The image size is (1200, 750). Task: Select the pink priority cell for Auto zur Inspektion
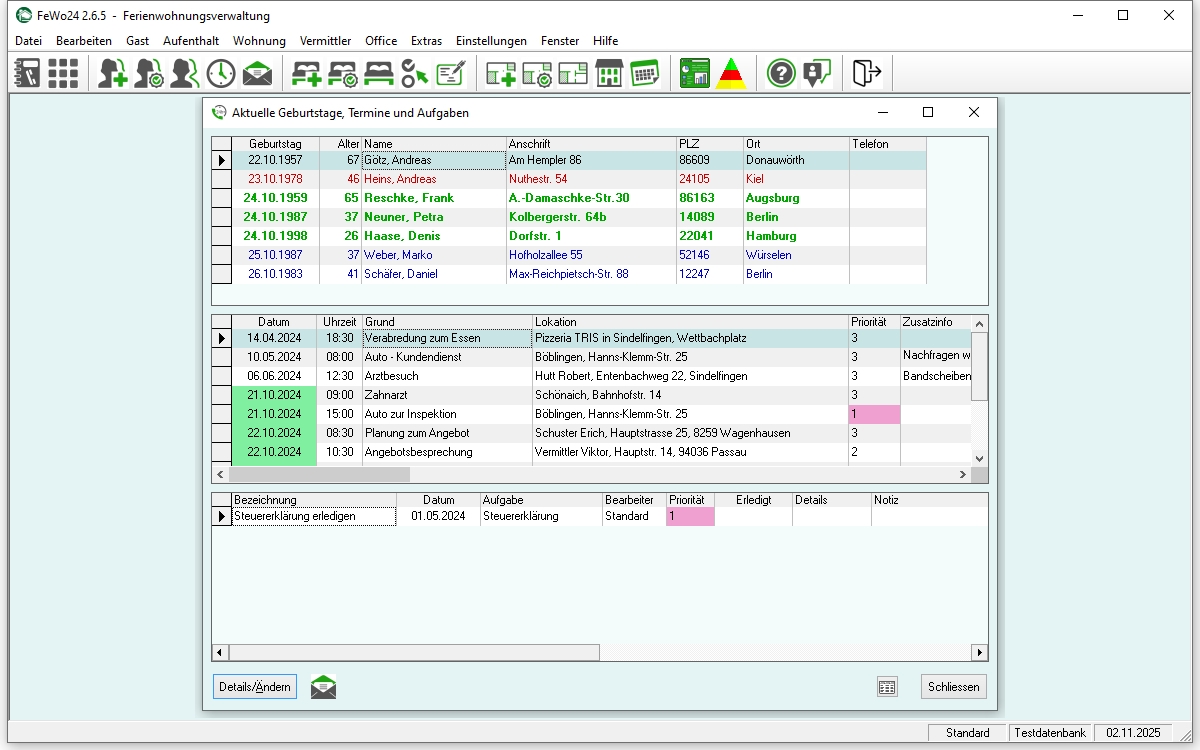[x=874, y=414]
